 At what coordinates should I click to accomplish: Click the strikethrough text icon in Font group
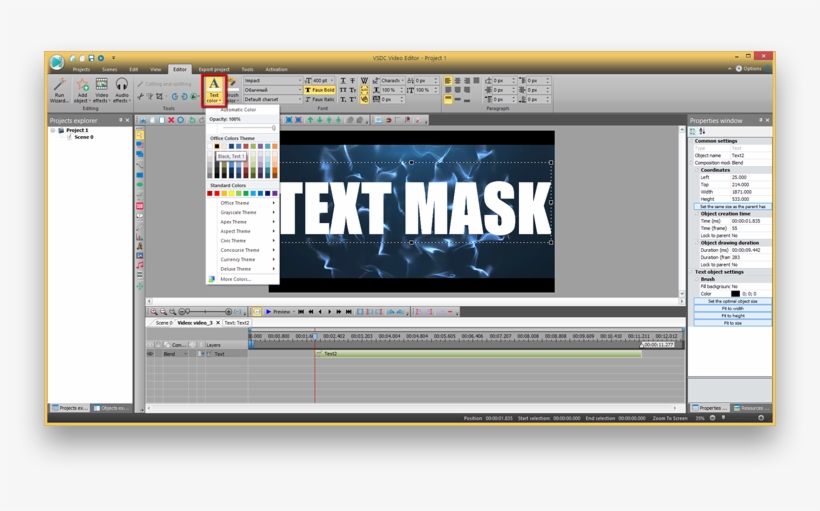pyautogui.click(x=352, y=81)
